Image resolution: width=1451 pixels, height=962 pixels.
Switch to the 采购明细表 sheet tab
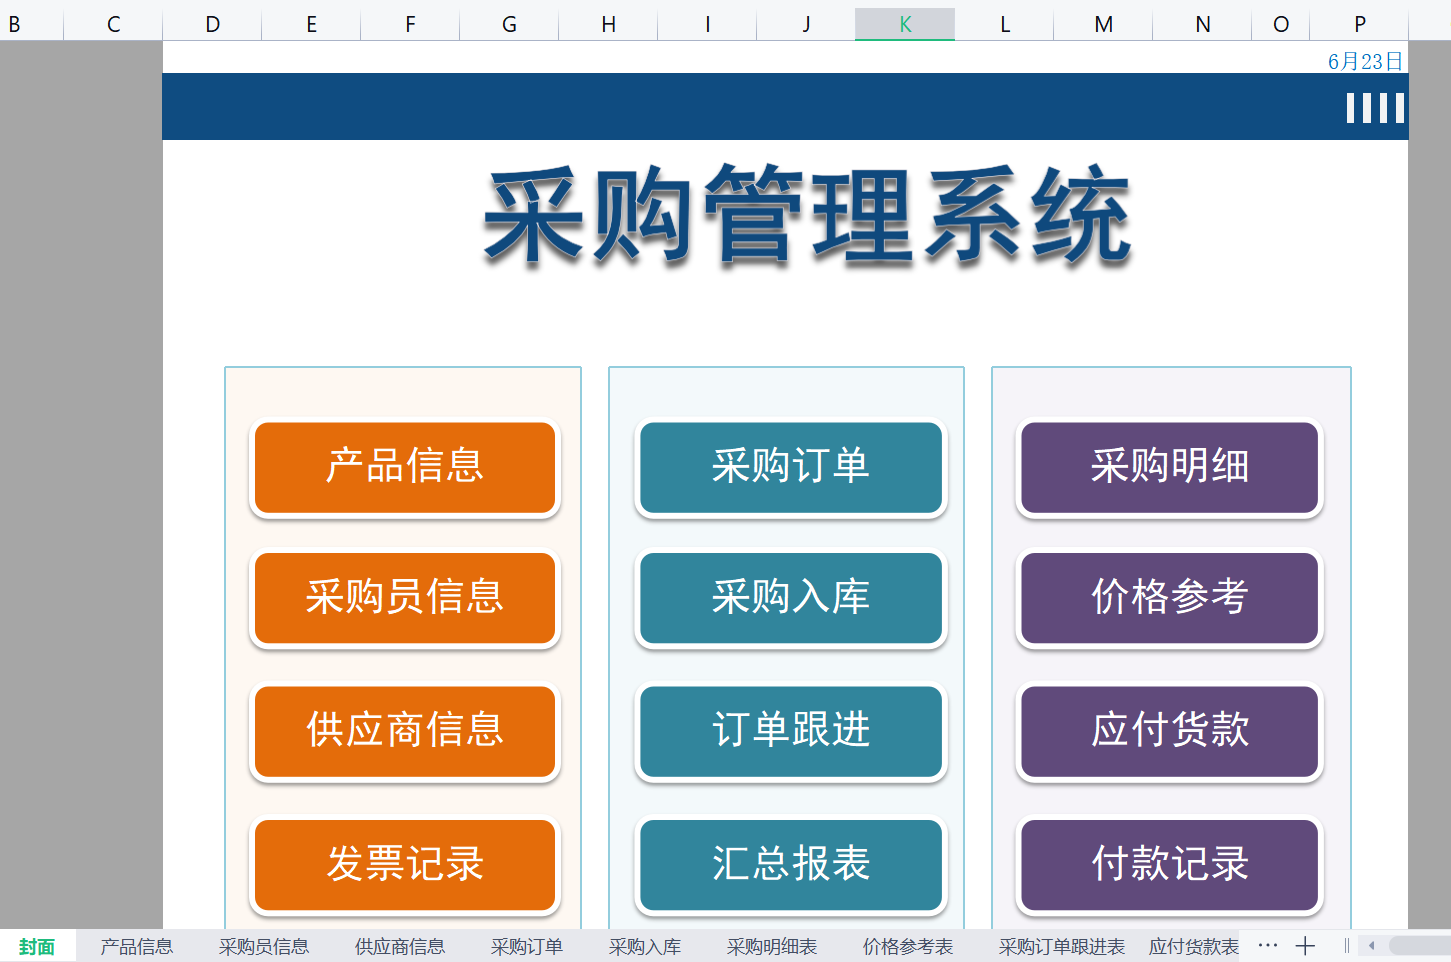pos(772,946)
